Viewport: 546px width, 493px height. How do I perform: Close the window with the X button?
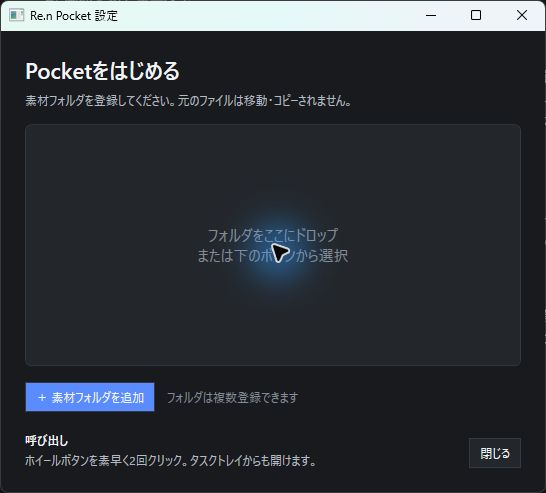[522, 15]
